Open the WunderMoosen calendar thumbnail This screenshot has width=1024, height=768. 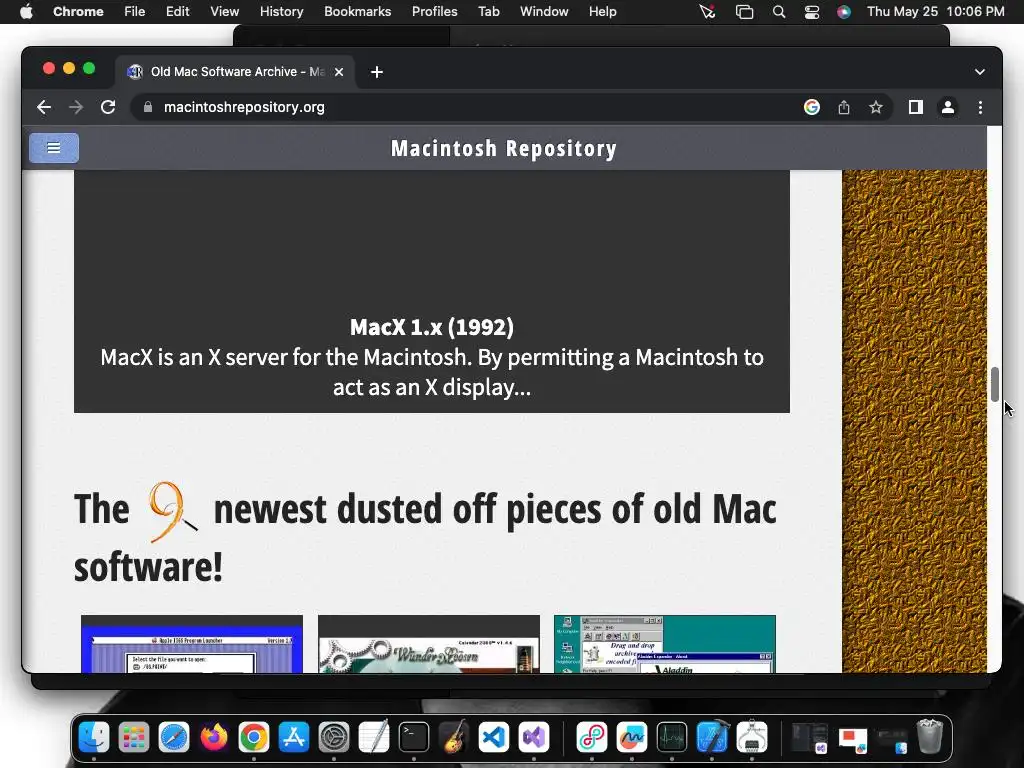[429, 644]
